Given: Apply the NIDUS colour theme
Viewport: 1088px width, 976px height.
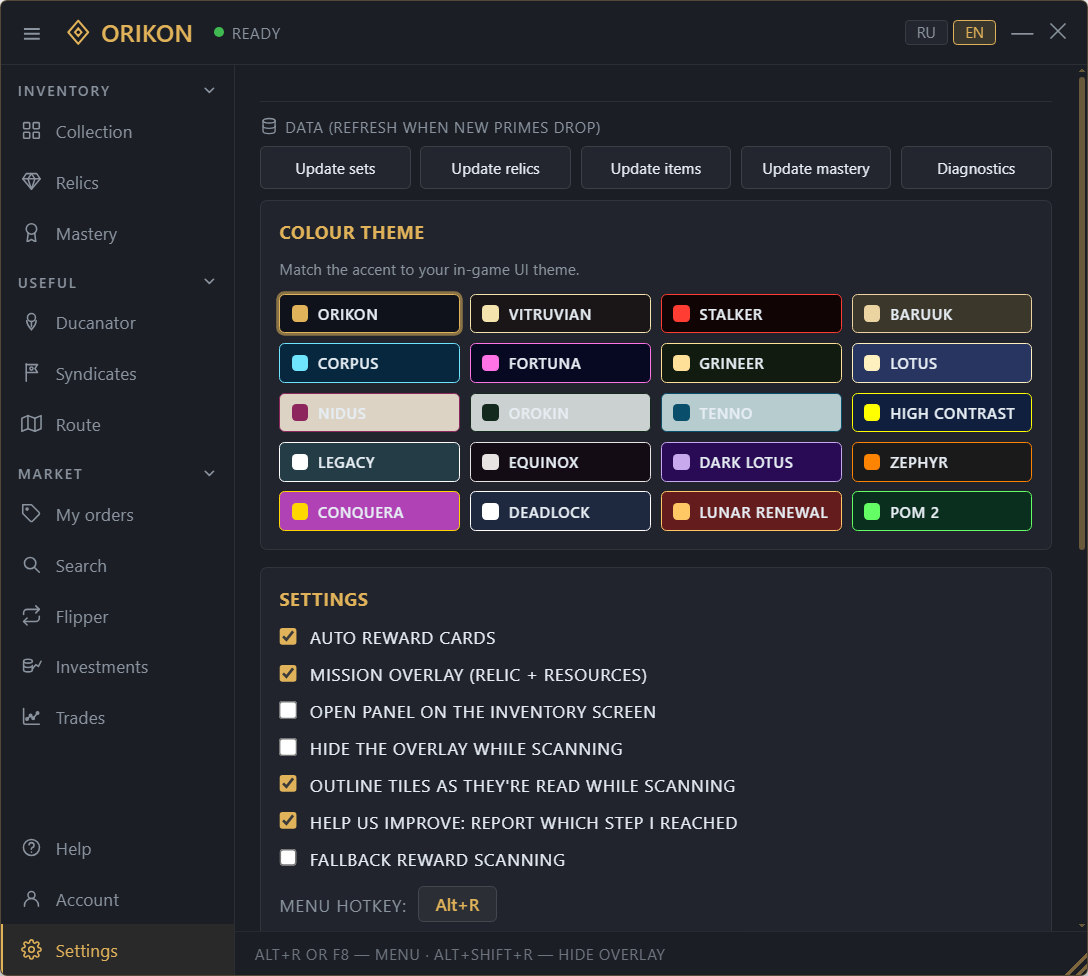Looking at the screenshot, I should (369, 413).
